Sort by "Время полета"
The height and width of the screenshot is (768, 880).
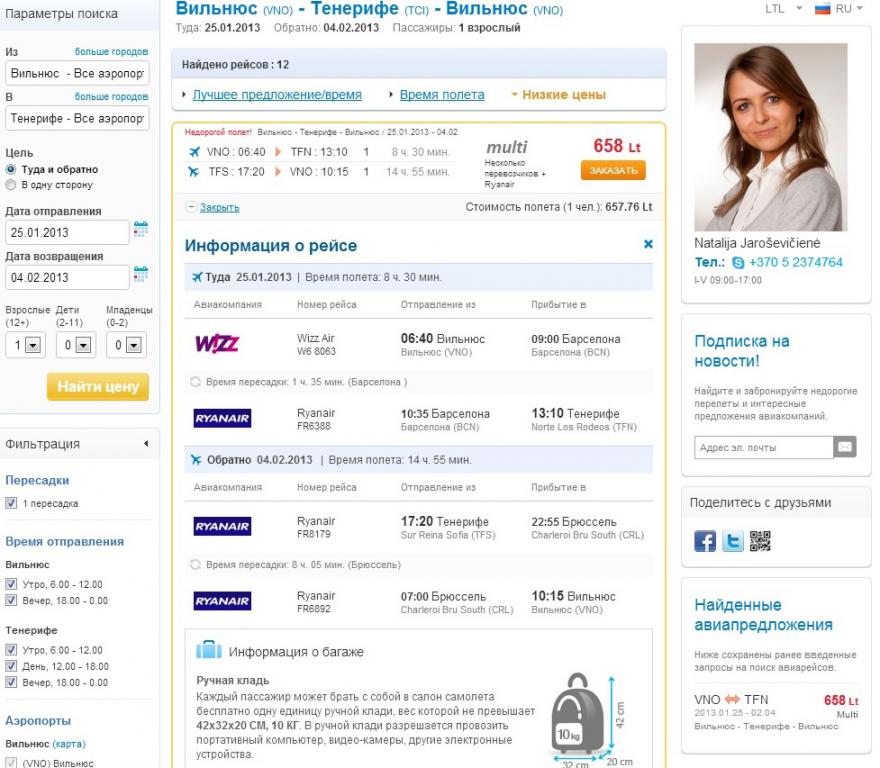(442, 95)
